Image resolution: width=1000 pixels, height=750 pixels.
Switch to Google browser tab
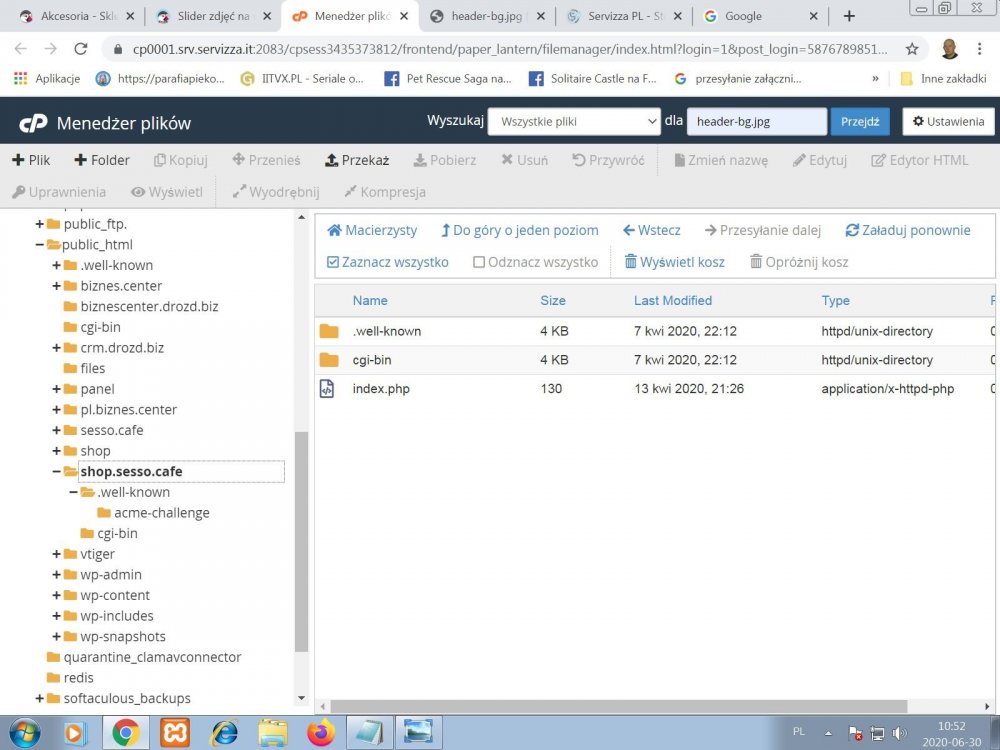[x=760, y=16]
